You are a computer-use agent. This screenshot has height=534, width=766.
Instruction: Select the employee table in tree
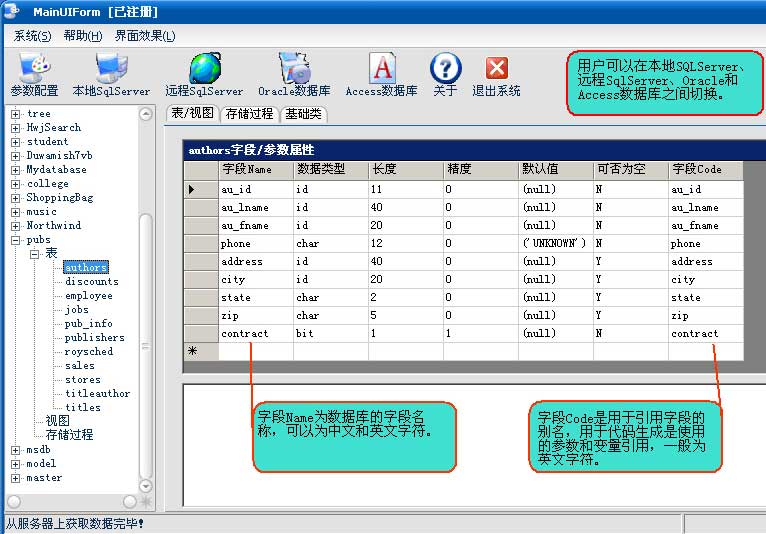click(x=89, y=296)
